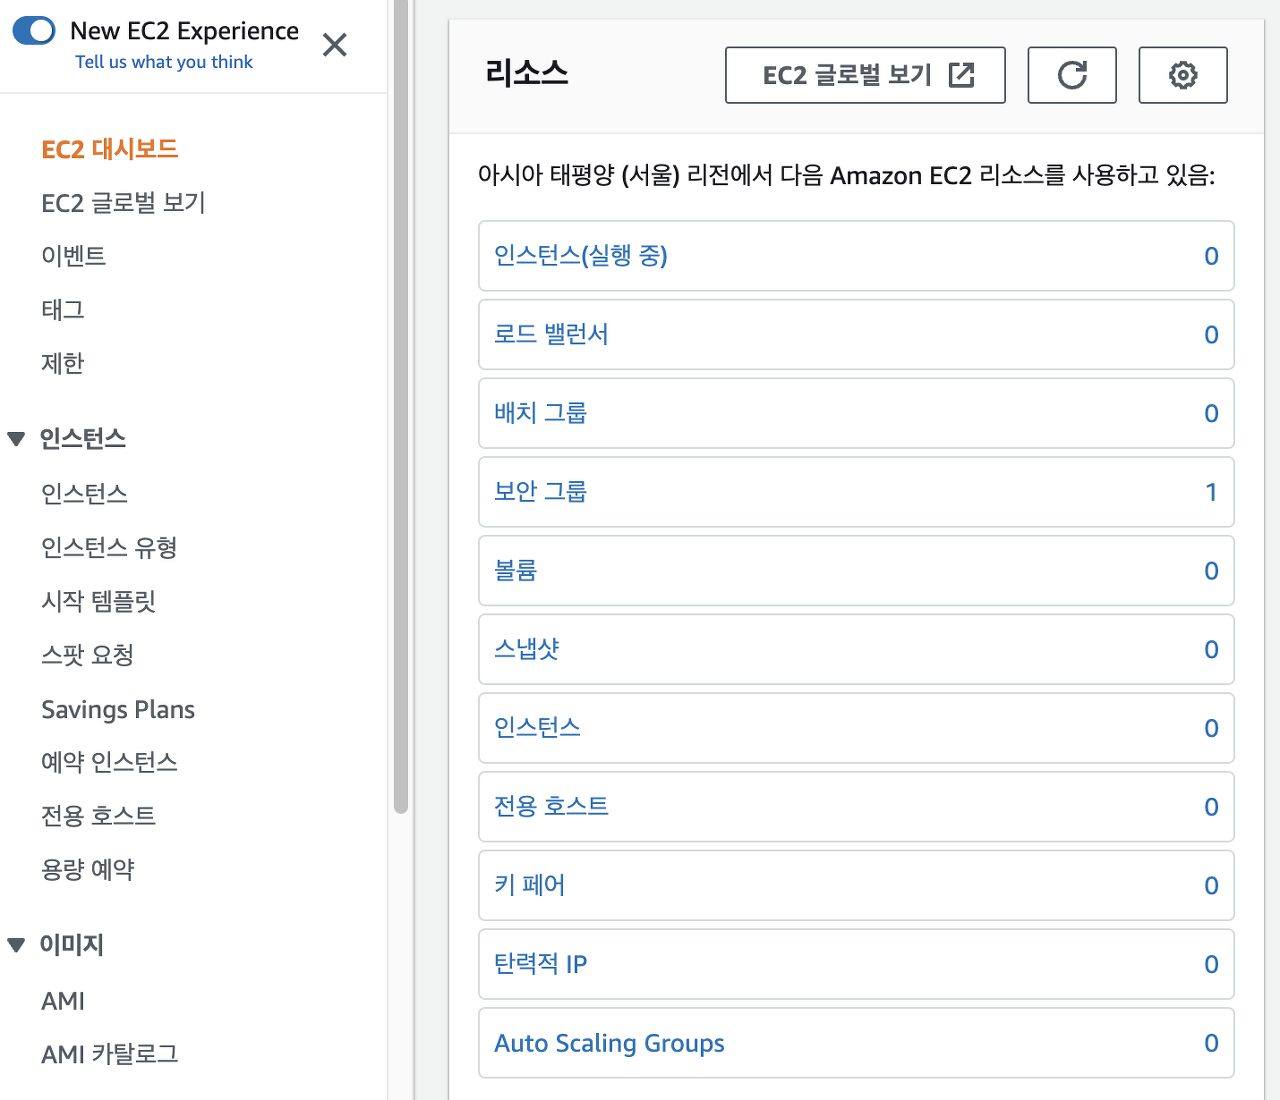Viewport: 1280px width, 1100px height.
Task: Collapse the 이미지 sidebar section
Action: [16, 945]
